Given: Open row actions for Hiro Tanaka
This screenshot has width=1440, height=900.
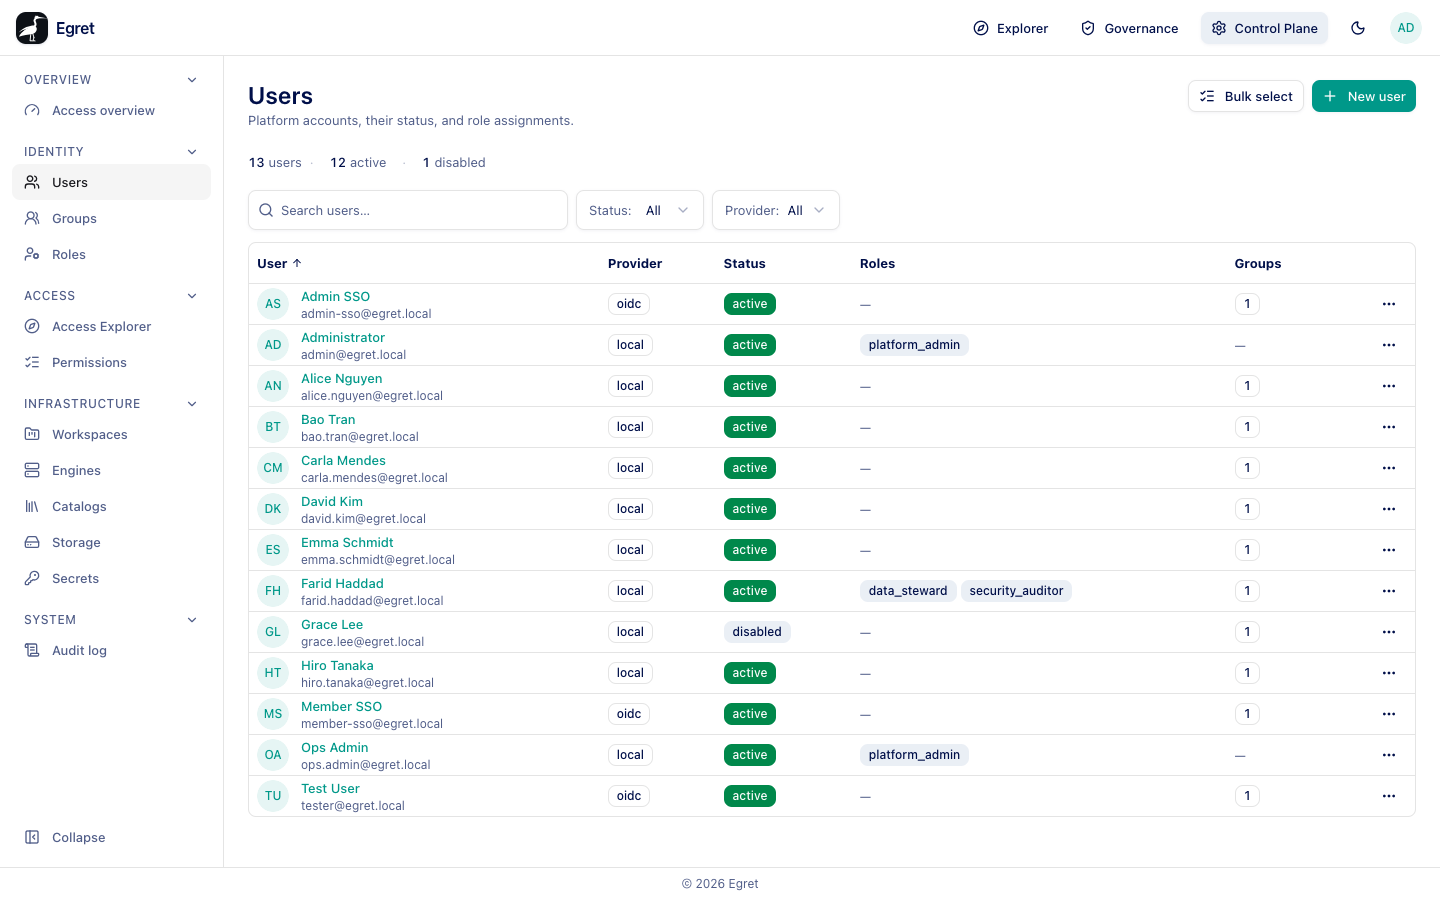Looking at the screenshot, I should [x=1389, y=673].
